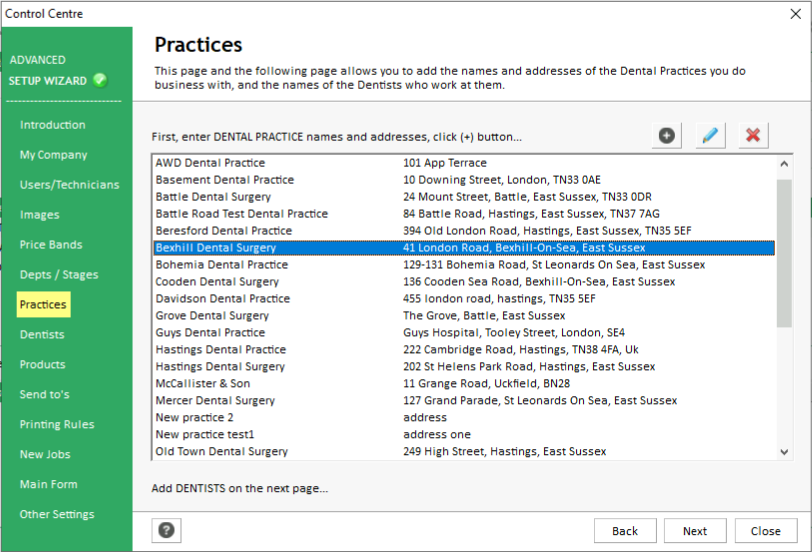
Task: Go to New Jobs page
Action: pos(45,455)
